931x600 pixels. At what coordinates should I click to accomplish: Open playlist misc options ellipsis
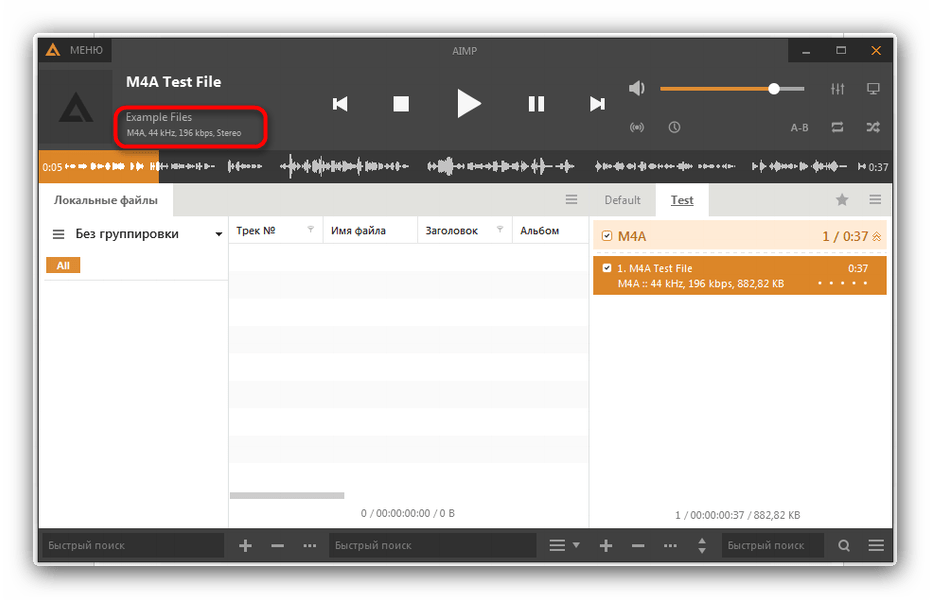click(x=670, y=545)
